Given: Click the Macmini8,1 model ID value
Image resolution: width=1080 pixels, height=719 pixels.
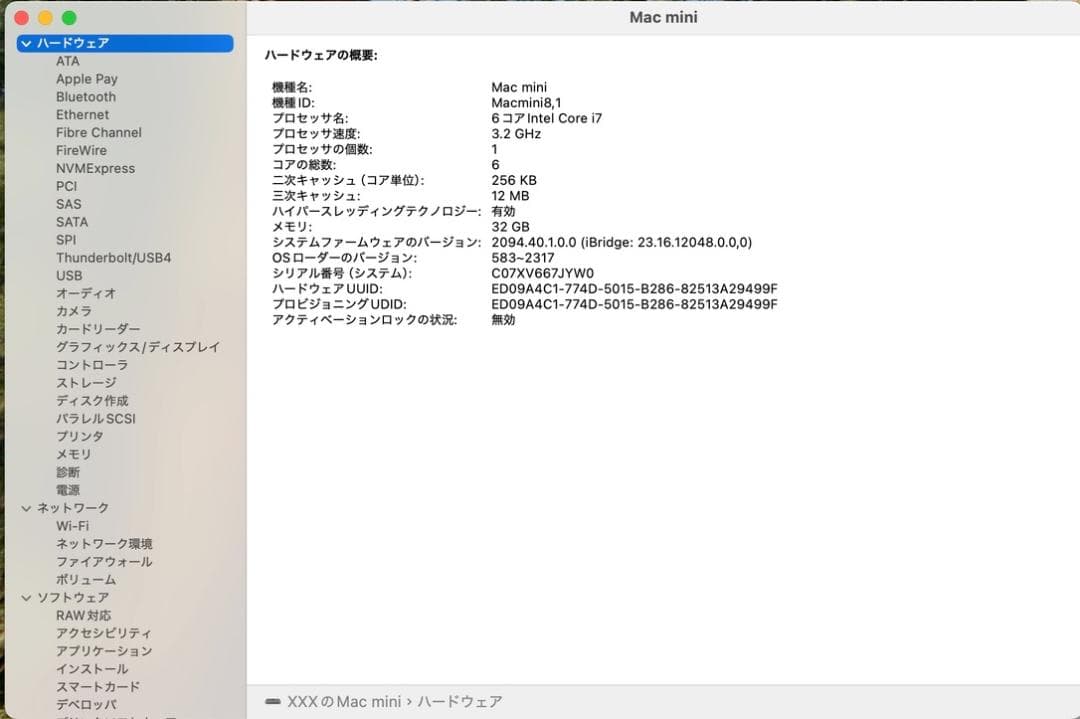Looking at the screenshot, I should tap(526, 103).
